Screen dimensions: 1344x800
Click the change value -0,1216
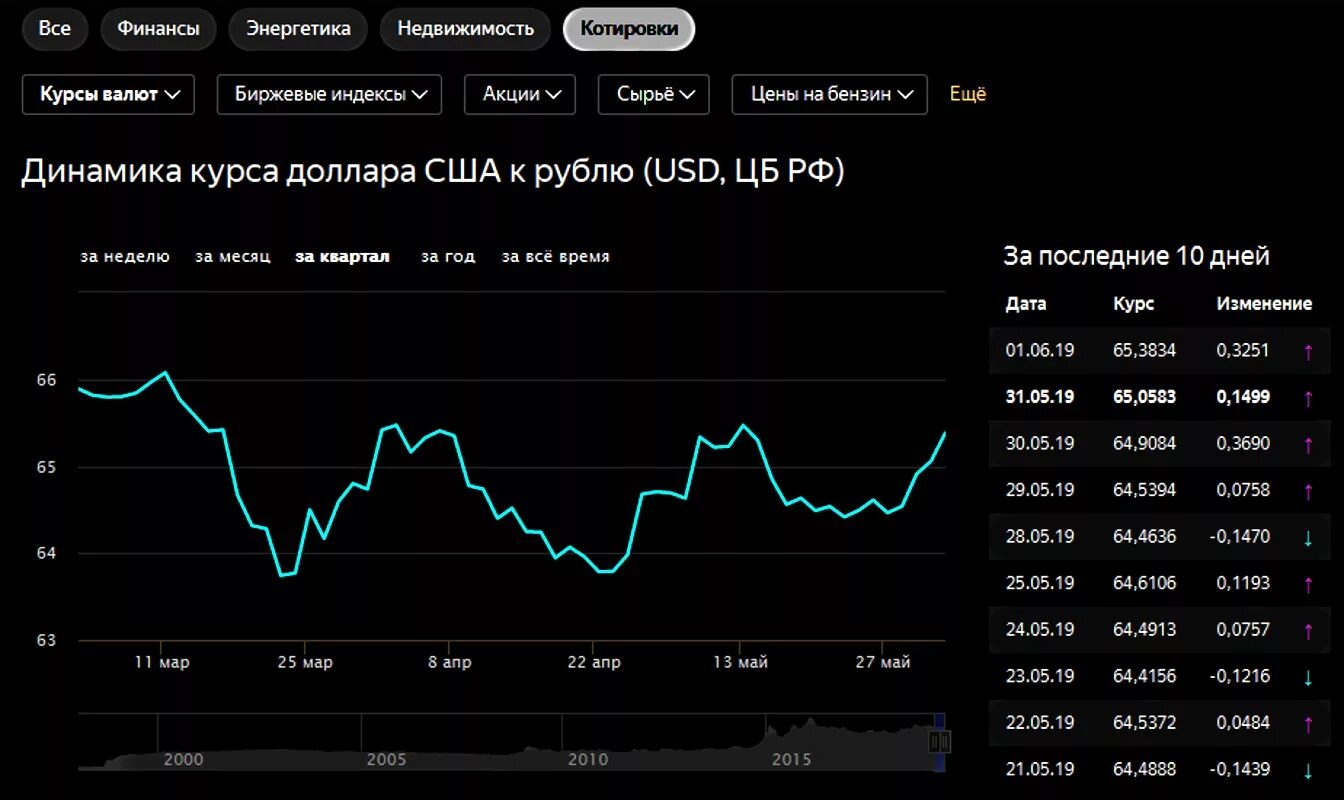[1240, 676]
